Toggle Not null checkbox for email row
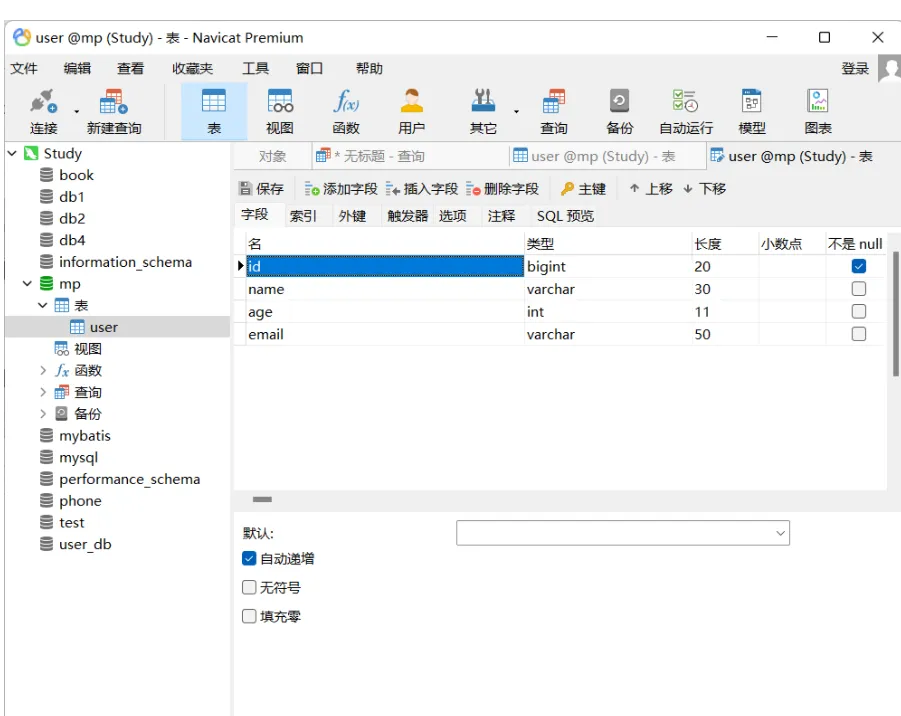The width and height of the screenshot is (901, 716). pos(858,334)
